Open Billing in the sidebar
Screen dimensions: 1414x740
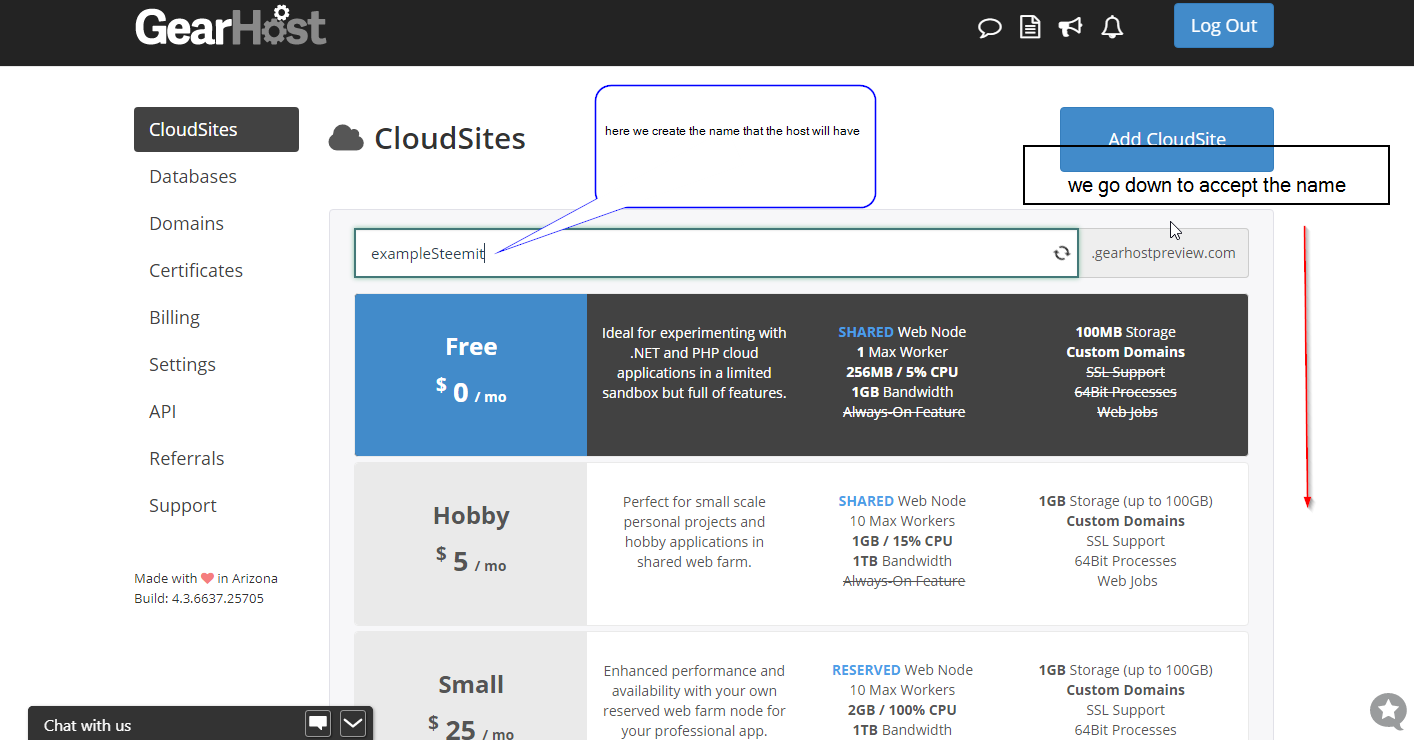174,317
